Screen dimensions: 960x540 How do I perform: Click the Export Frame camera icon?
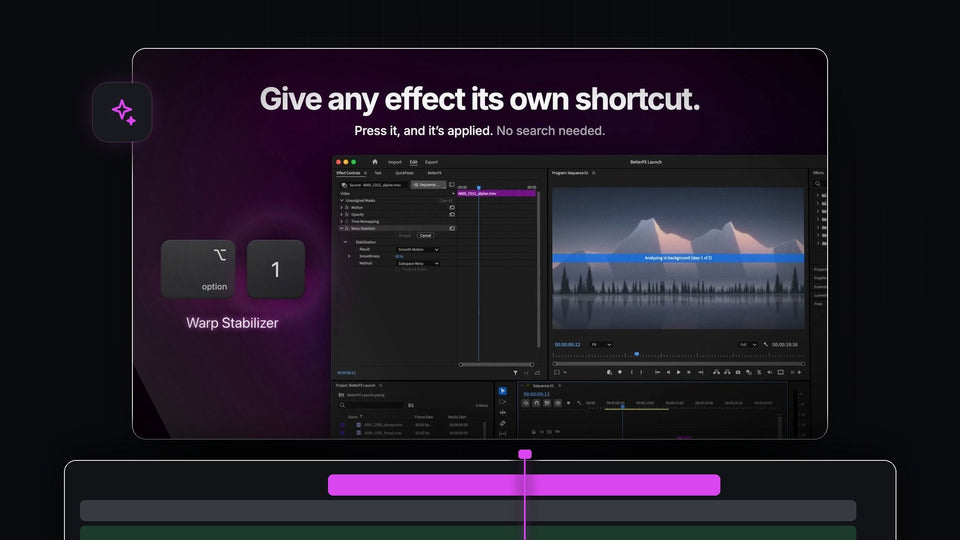tap(738, 372)
